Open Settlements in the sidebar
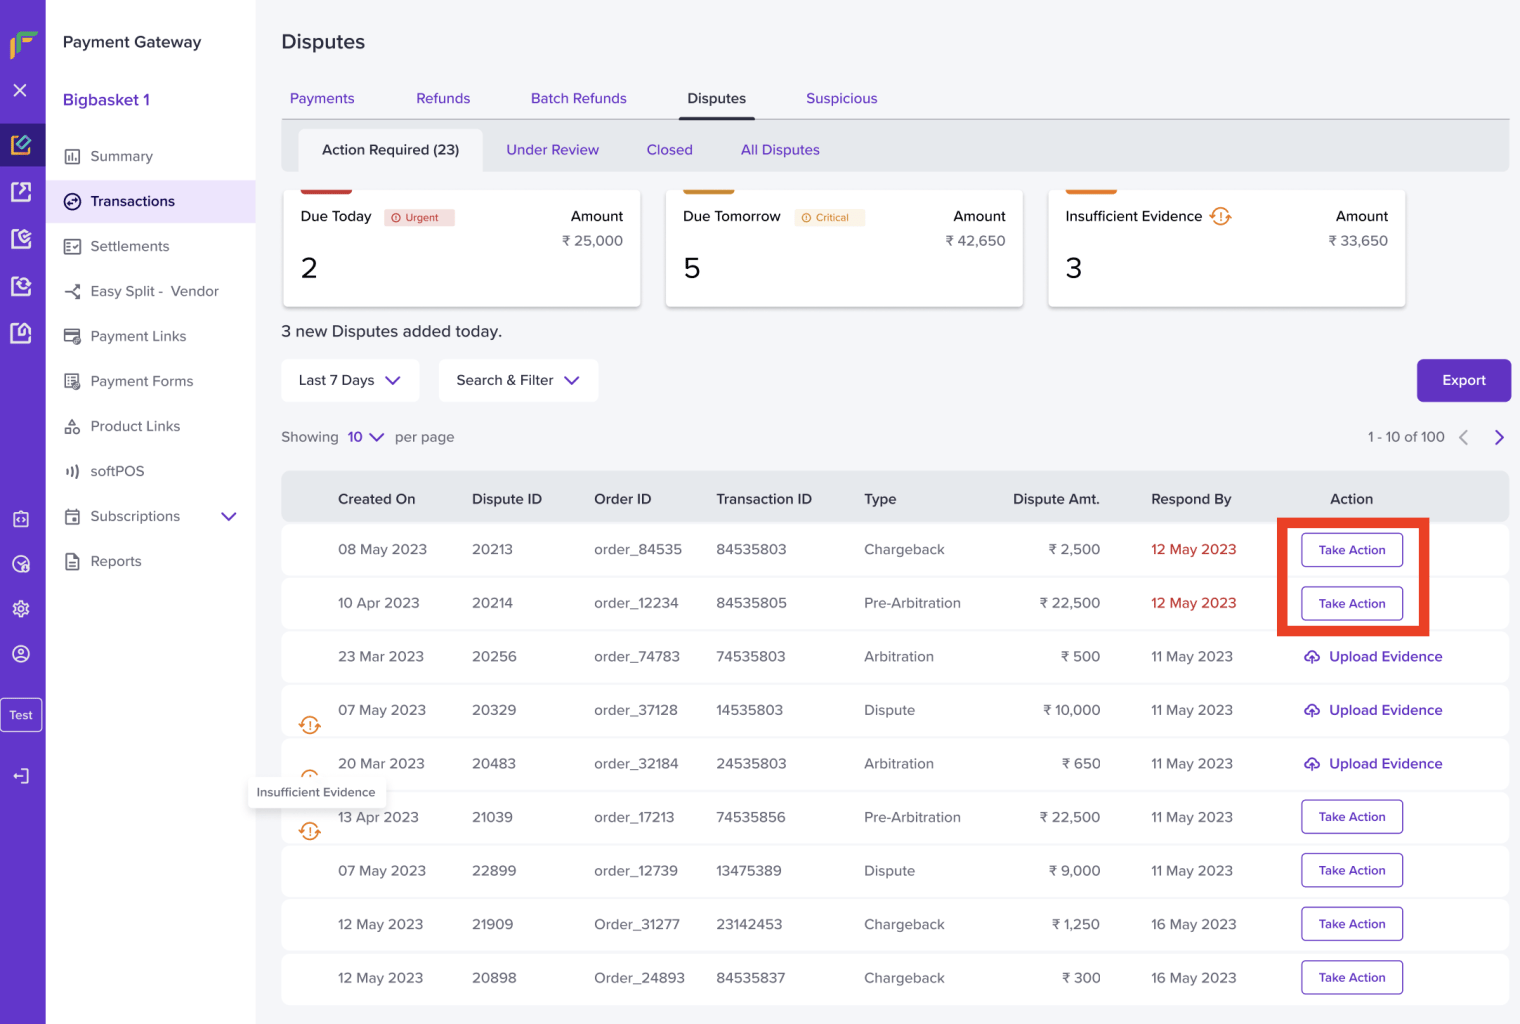Viewport: 1520px width, 1024px height. coord(129,246)
